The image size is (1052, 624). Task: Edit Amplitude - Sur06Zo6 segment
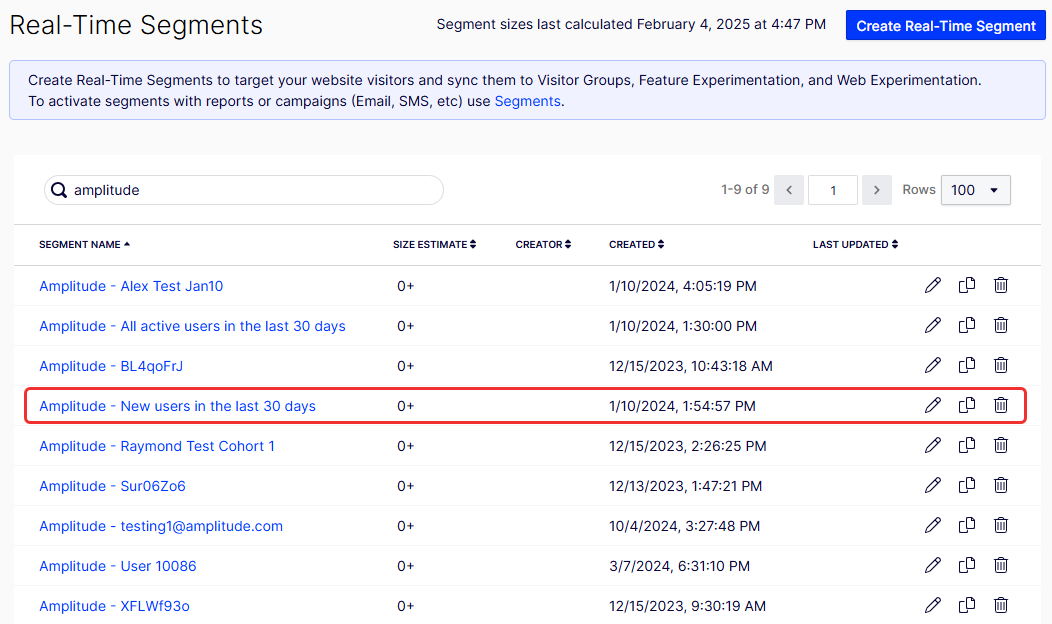tap(933, 485)
